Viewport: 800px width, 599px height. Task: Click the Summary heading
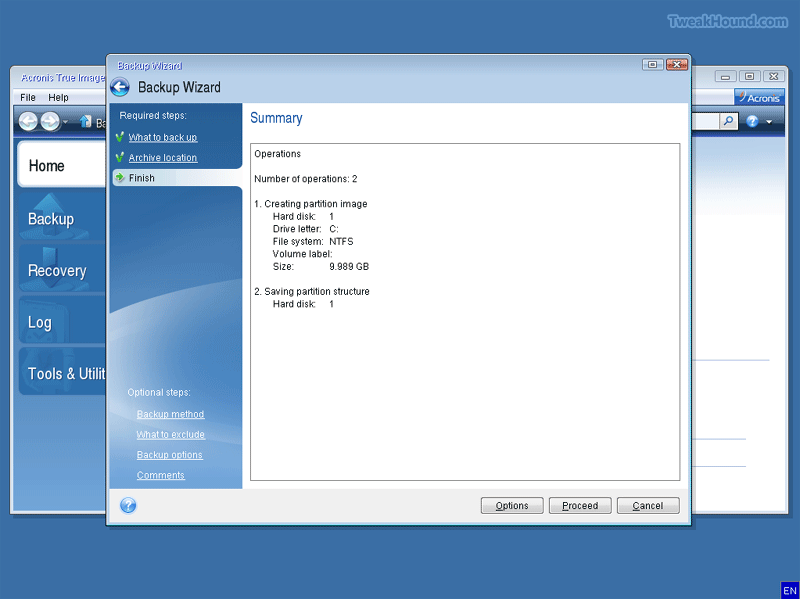276,118
